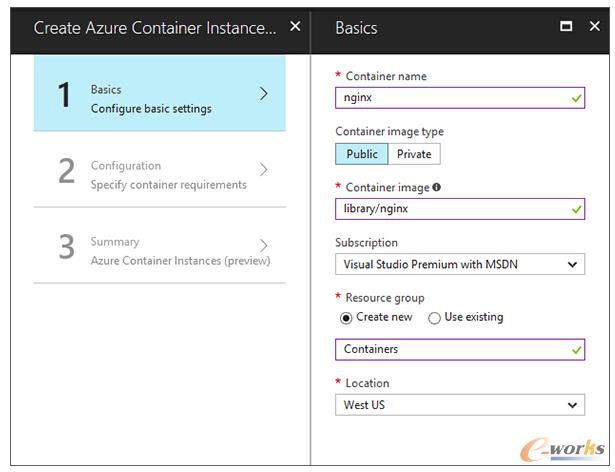Select the Create new radio button

coord(346,318)
